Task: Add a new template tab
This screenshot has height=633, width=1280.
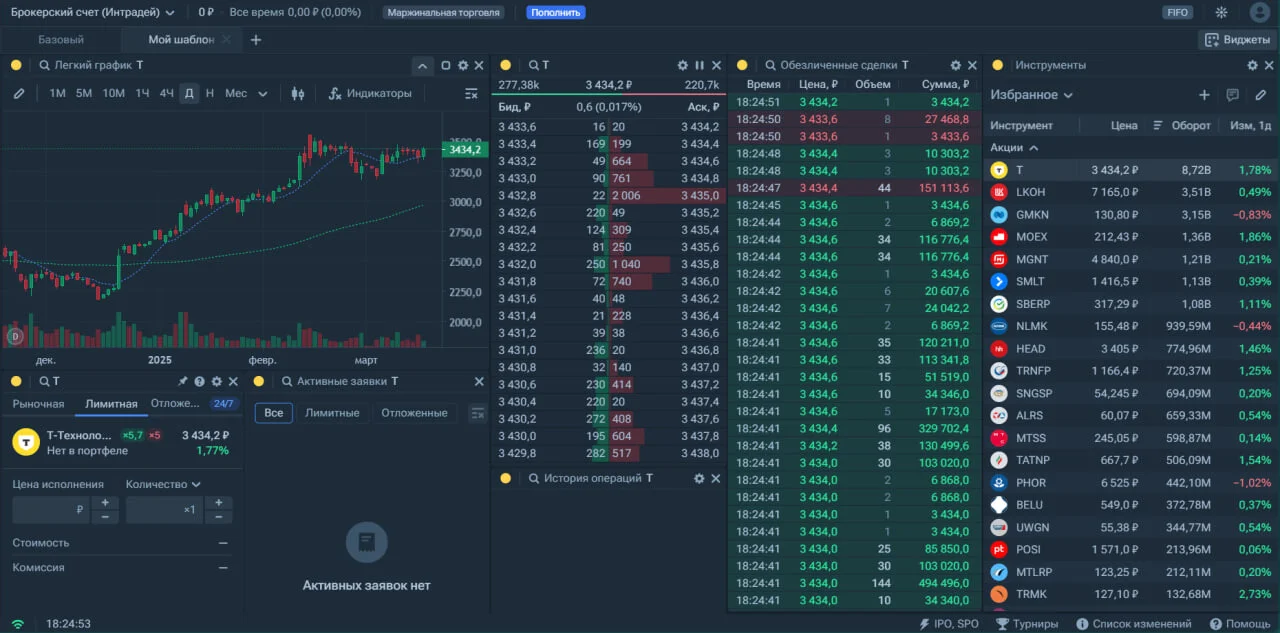Action: coord(256,40)
